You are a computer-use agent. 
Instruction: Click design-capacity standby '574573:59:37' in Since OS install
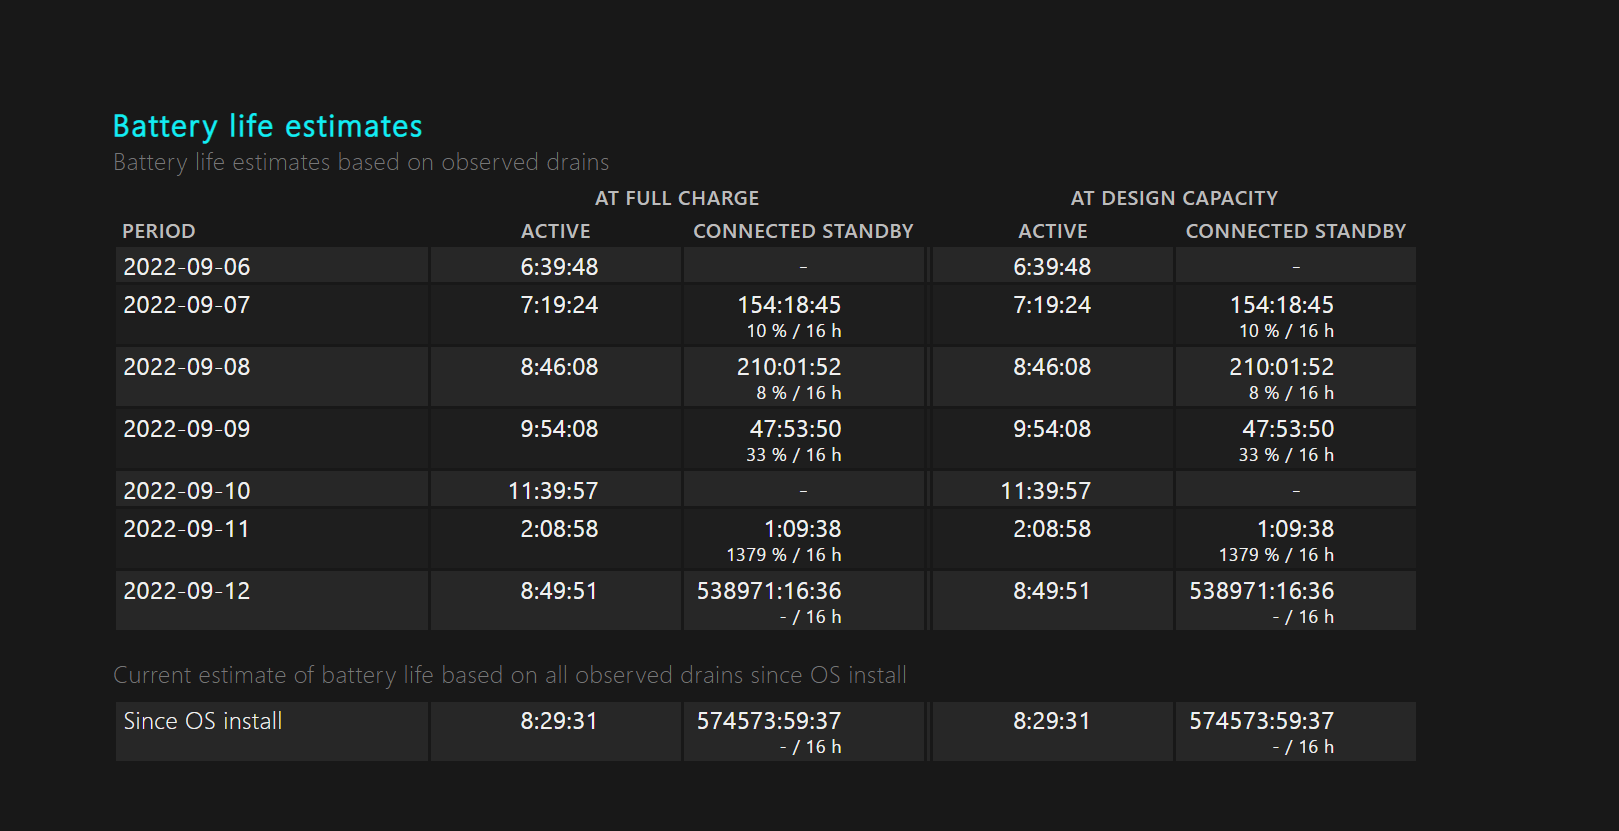[1262, 721]
